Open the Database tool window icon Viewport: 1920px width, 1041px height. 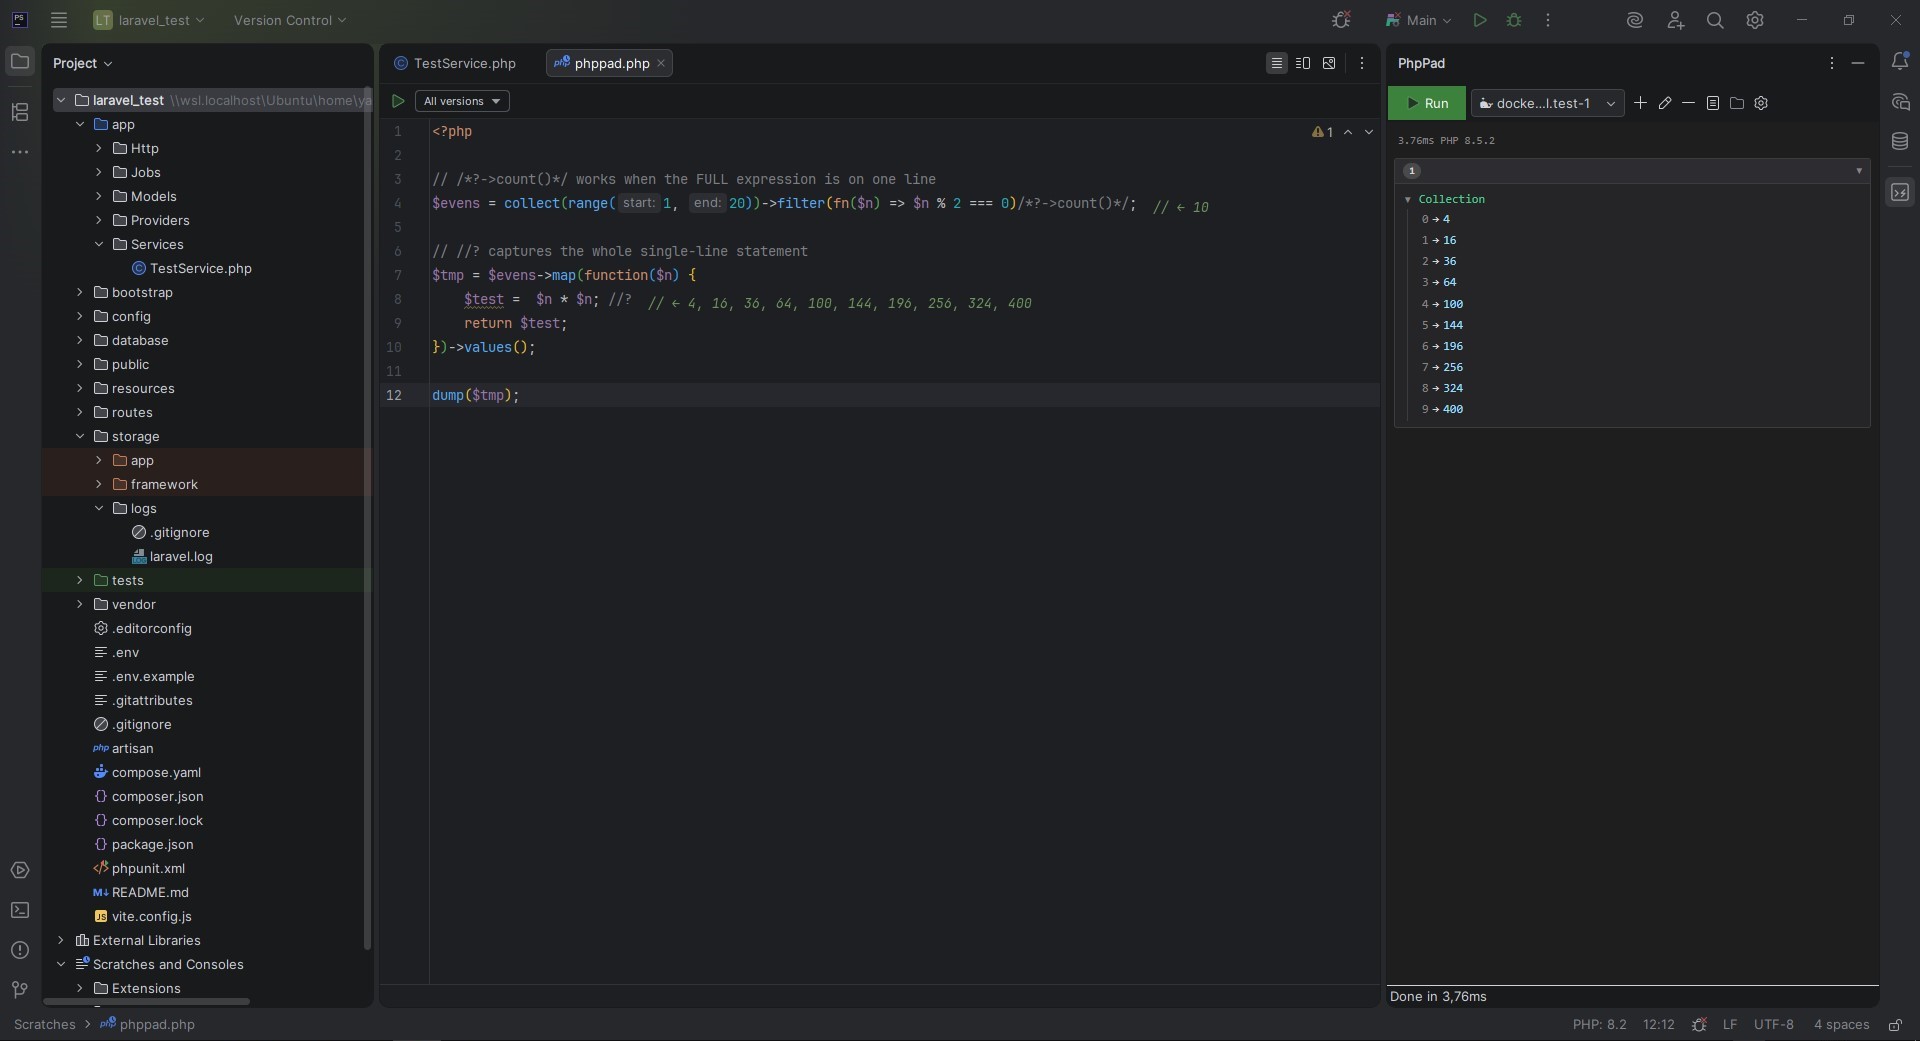[1900, 142]
